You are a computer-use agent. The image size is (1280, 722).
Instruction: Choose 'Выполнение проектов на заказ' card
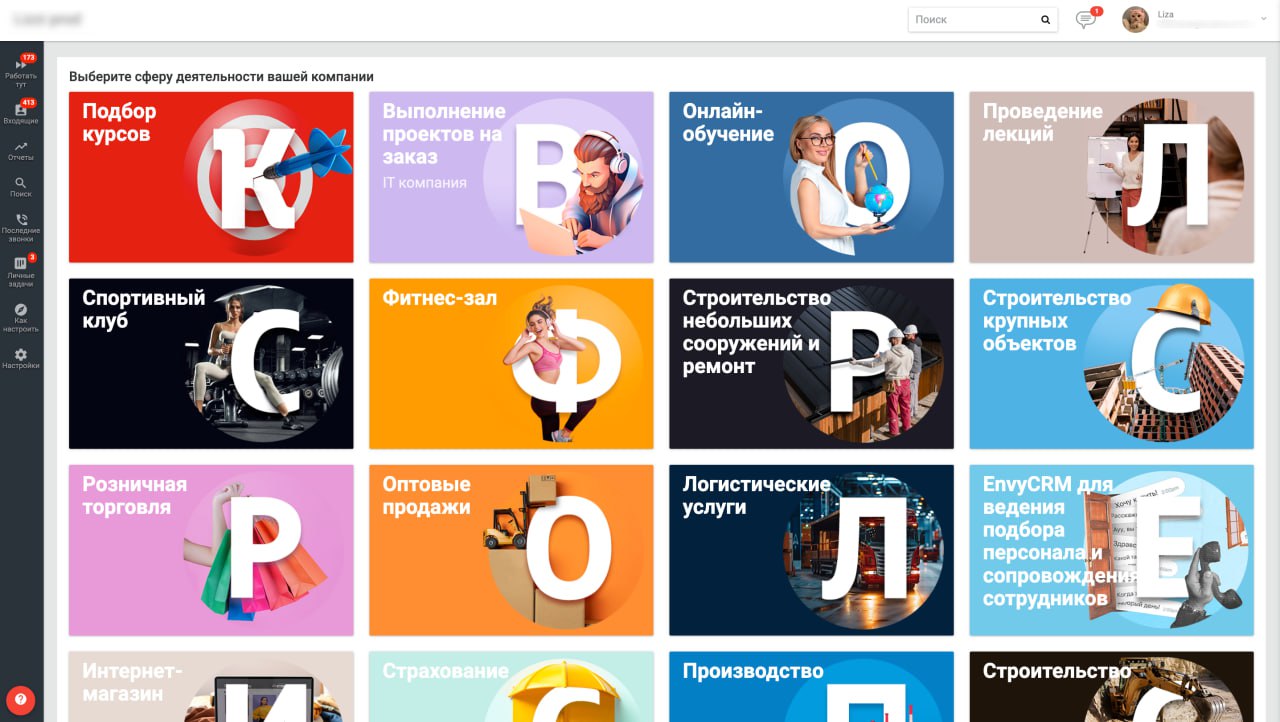(511, 177)
